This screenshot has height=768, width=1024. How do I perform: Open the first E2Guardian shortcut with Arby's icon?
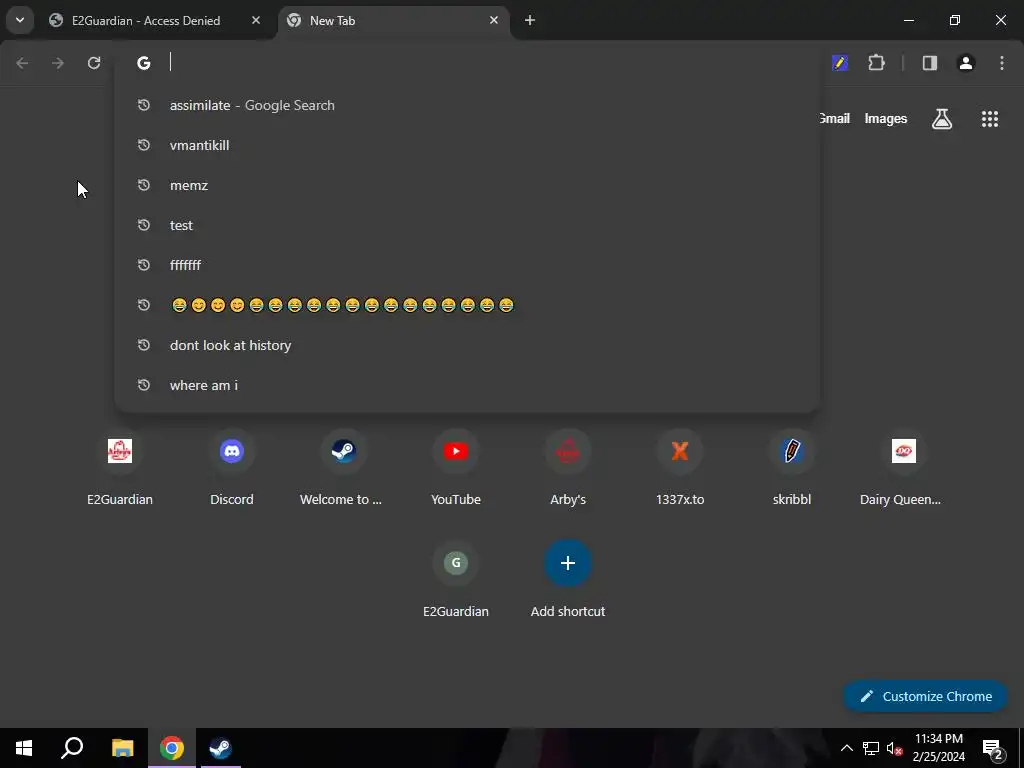tap(120, 469)
